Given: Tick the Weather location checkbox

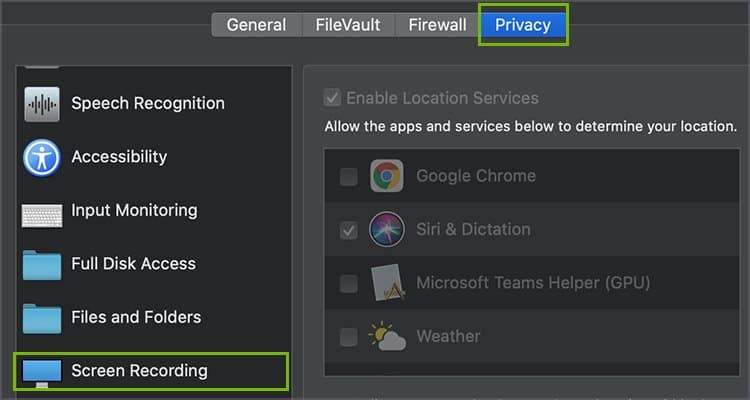Looking at the screenshot, I should pyautogui.click(x=348, y=337).
